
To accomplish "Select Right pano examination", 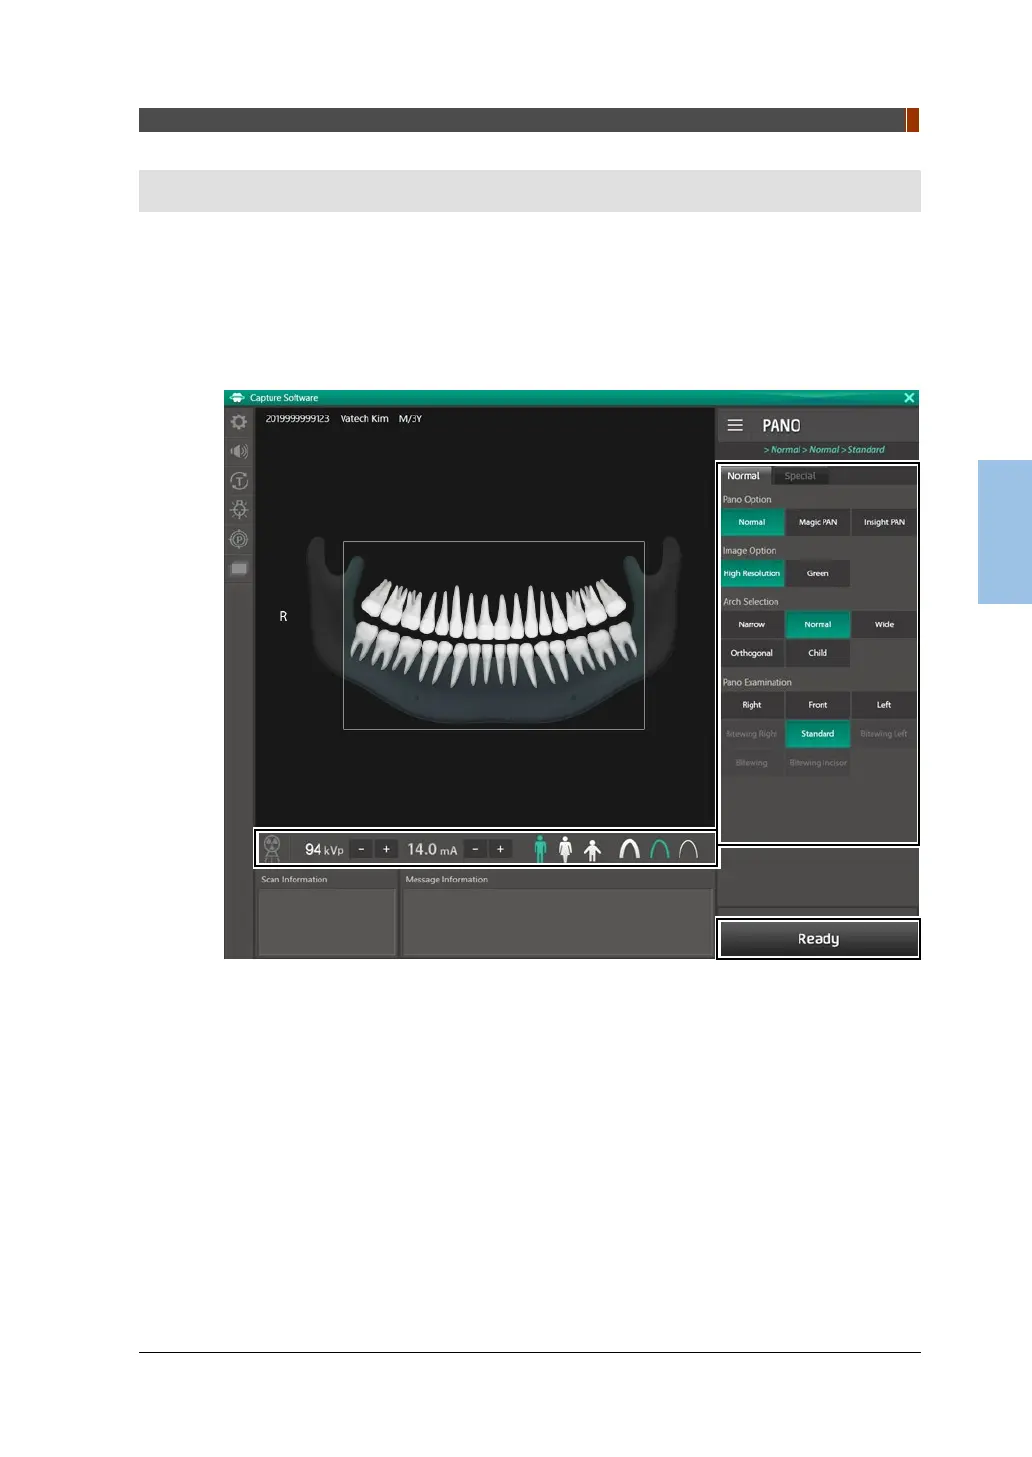I will (x=752, y=705).
